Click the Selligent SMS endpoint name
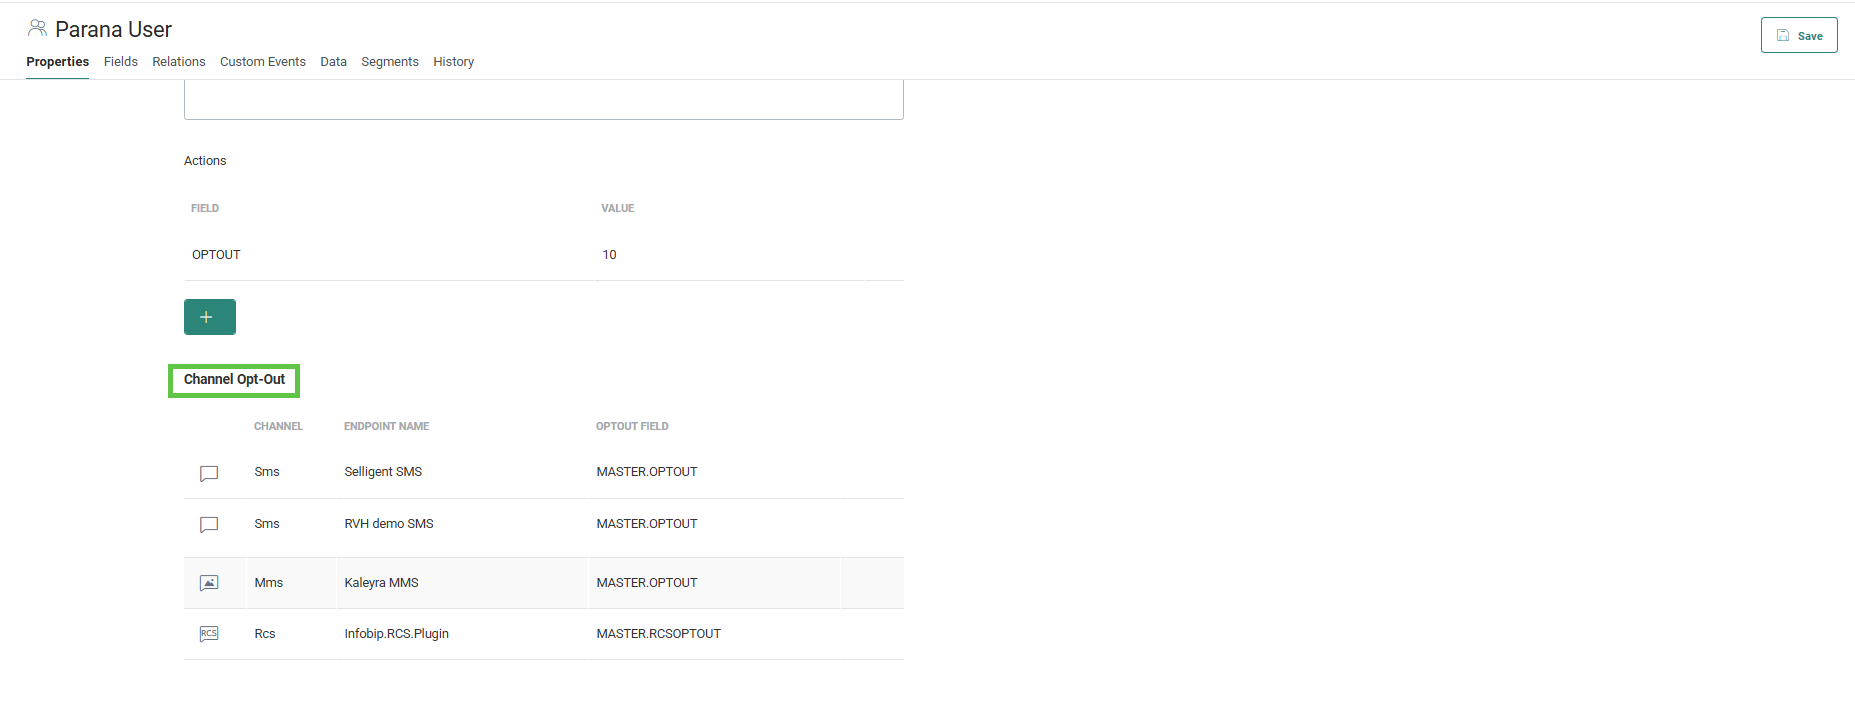 click(383, 472)
